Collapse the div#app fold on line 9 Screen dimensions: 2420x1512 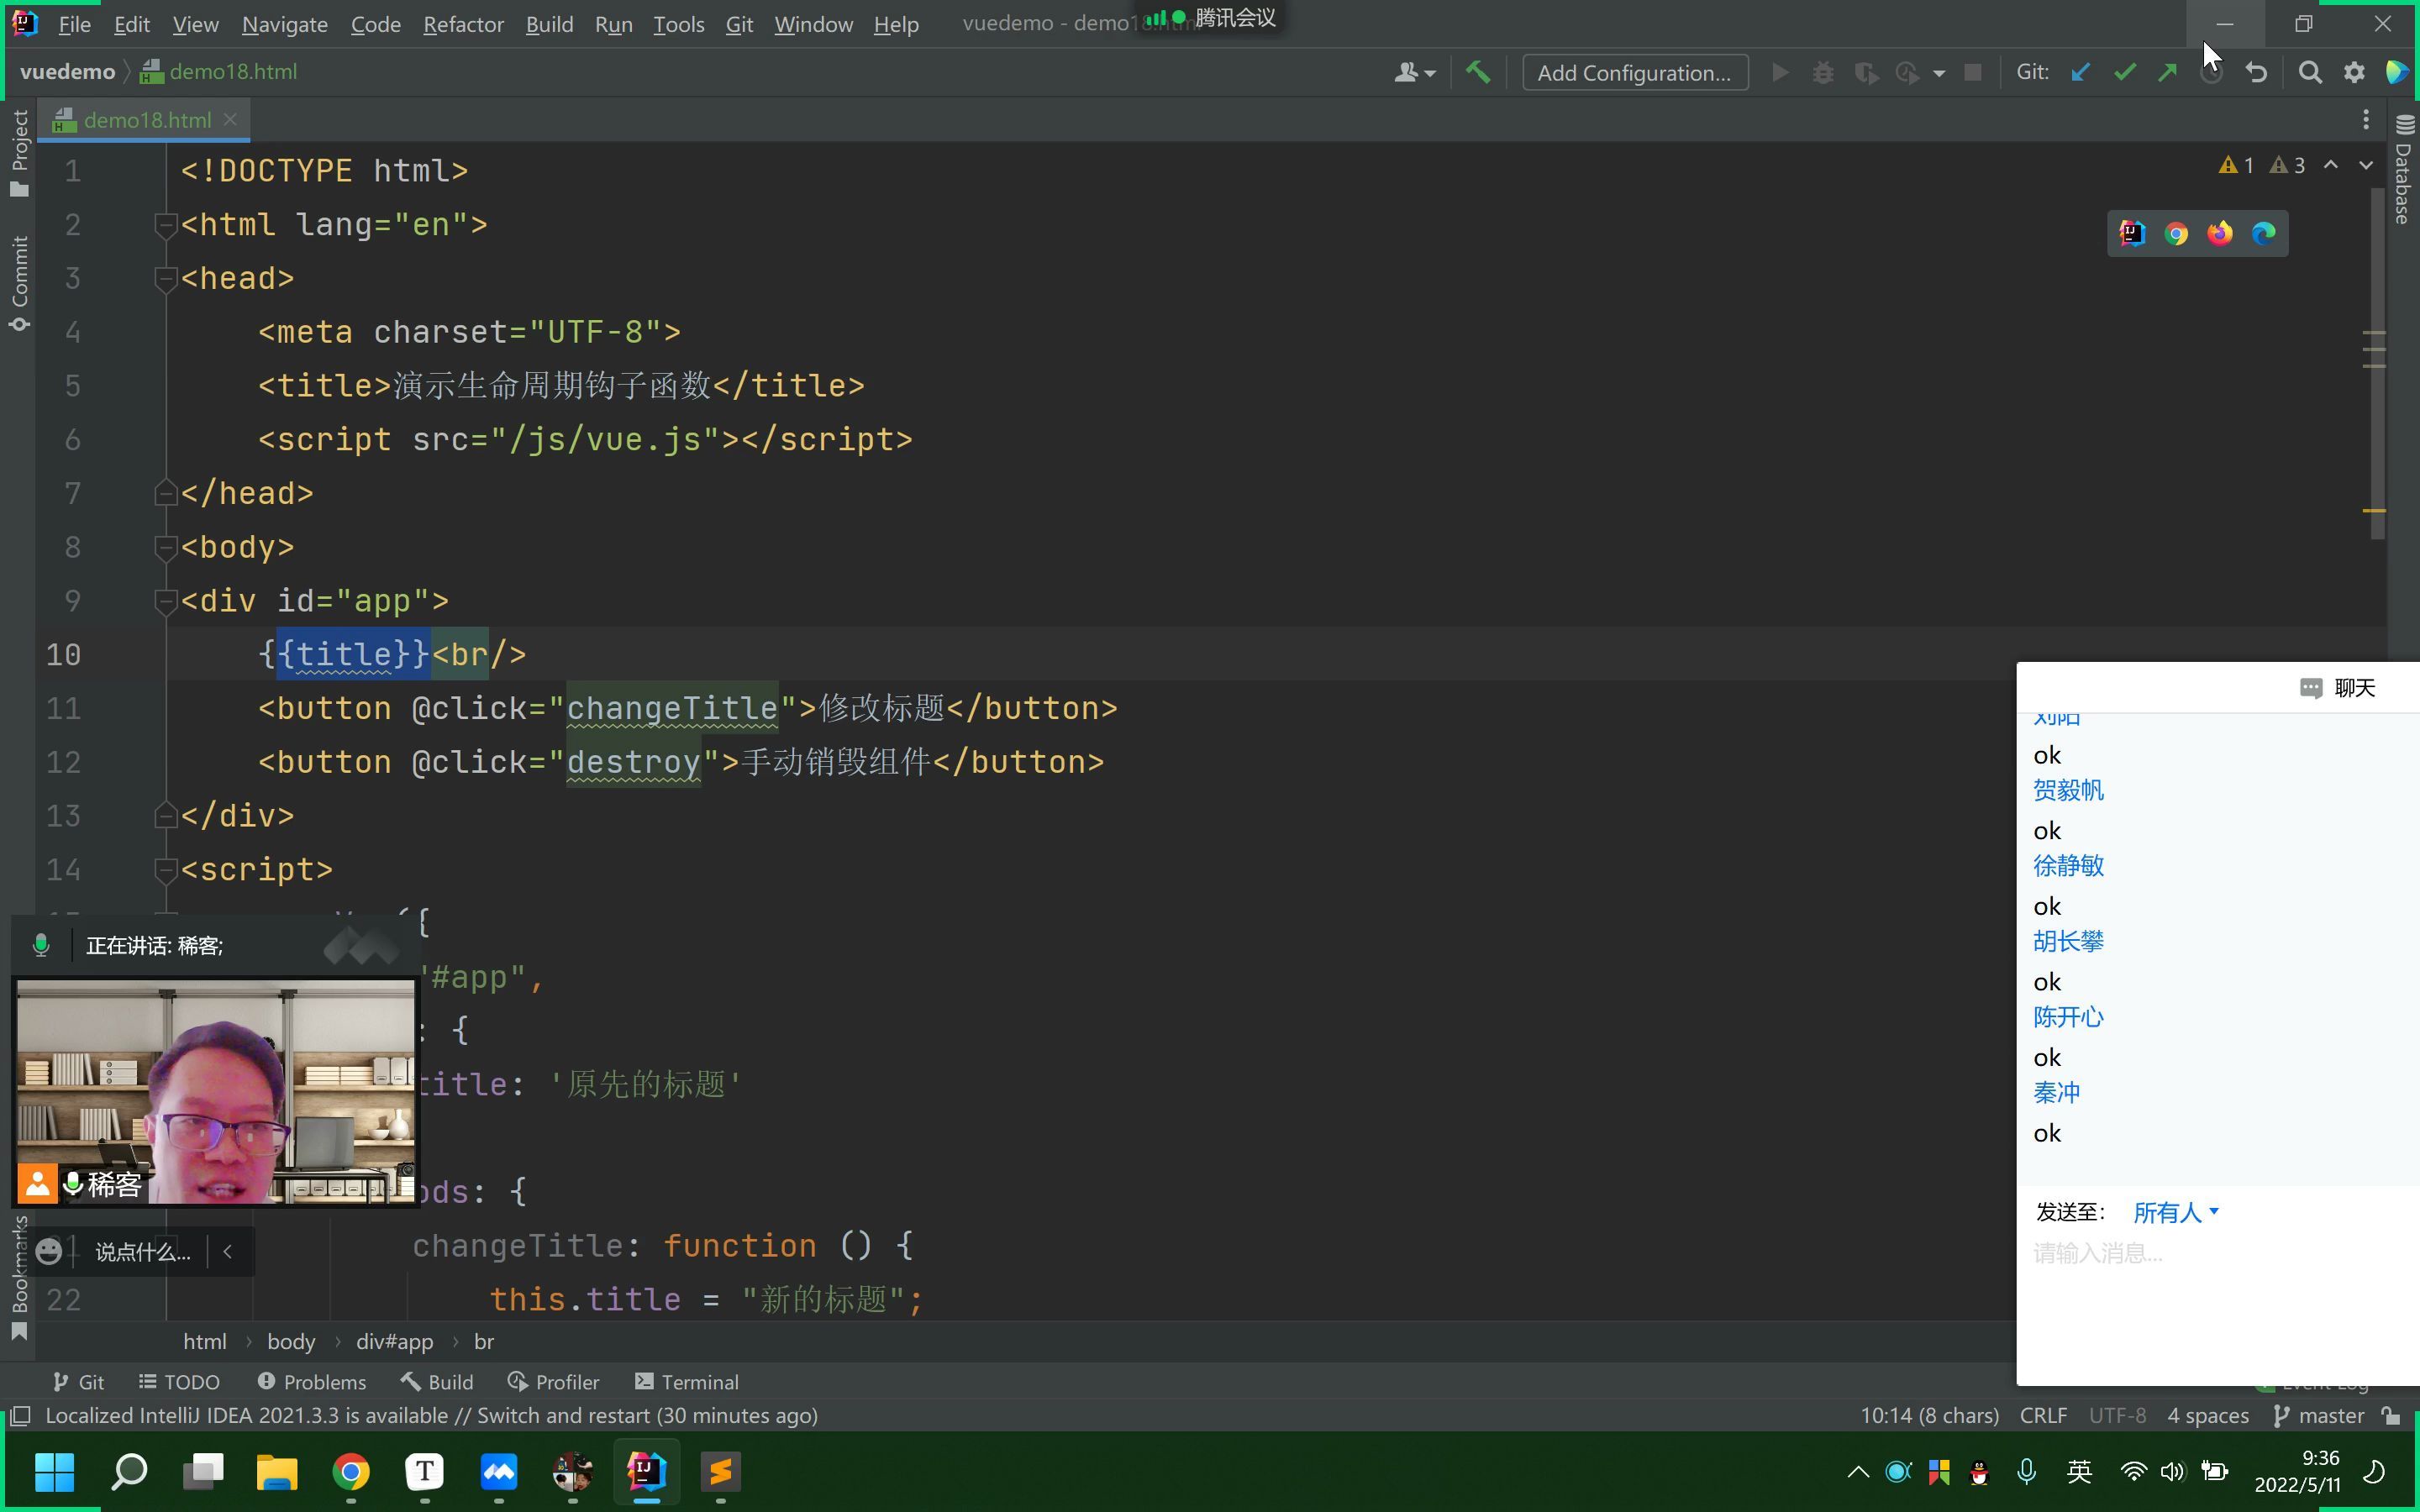click(165, 601)
